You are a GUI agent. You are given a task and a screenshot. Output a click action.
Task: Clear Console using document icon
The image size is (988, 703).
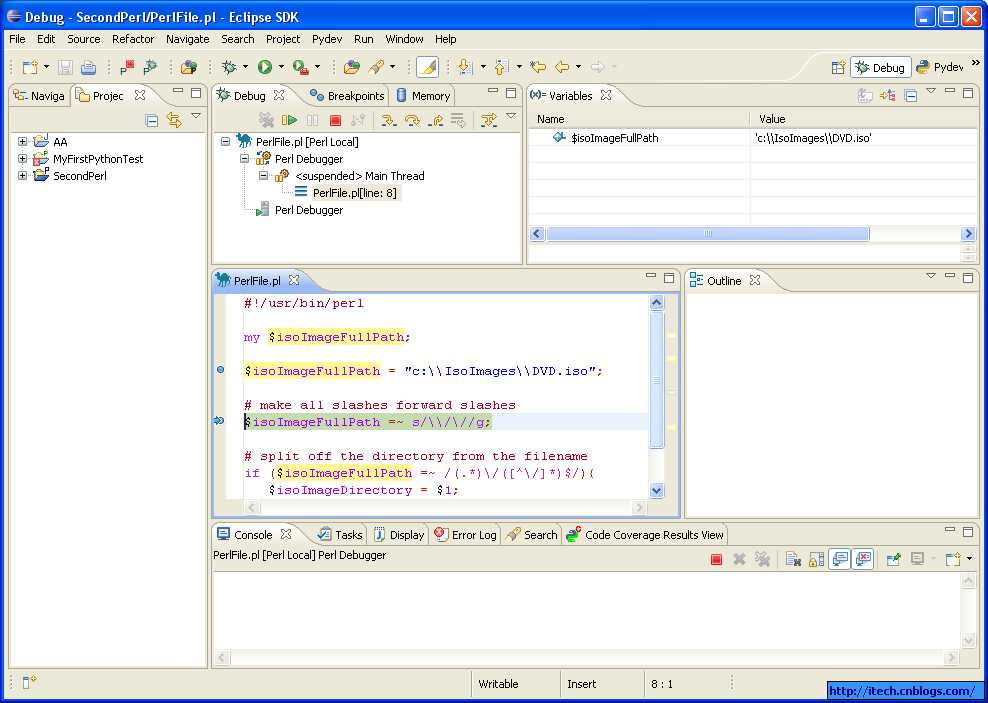pyautogui.click(x=793, y=559)
